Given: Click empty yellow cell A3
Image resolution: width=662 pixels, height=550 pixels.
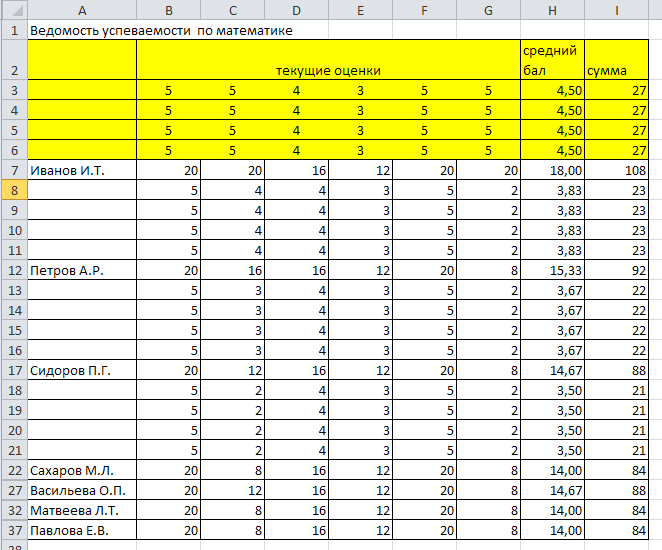Looking at the screenshot, I should (x=82, y=90).
